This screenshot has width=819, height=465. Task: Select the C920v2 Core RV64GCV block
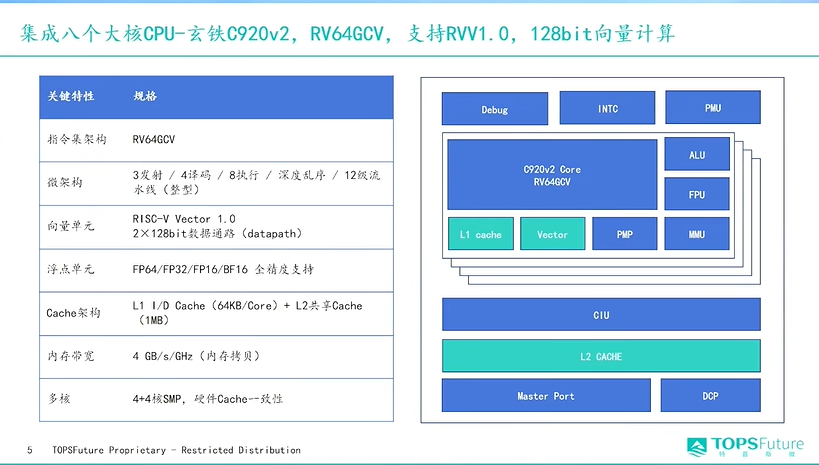[x=552, y=175]
